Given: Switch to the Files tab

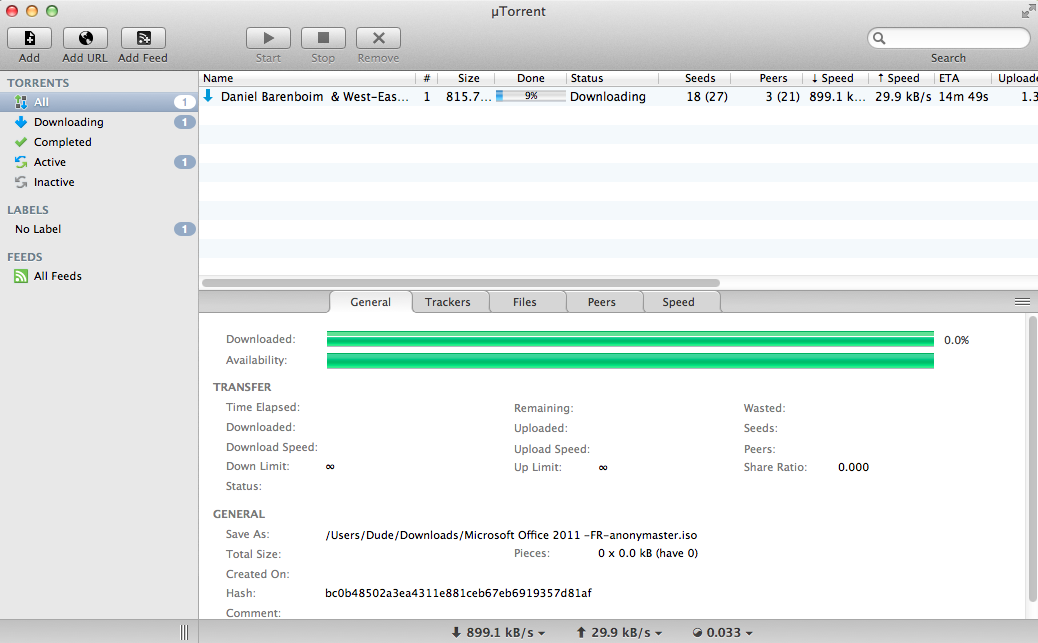Looking at the screenshot, I should pyautogui.click(x=525, y=302).
